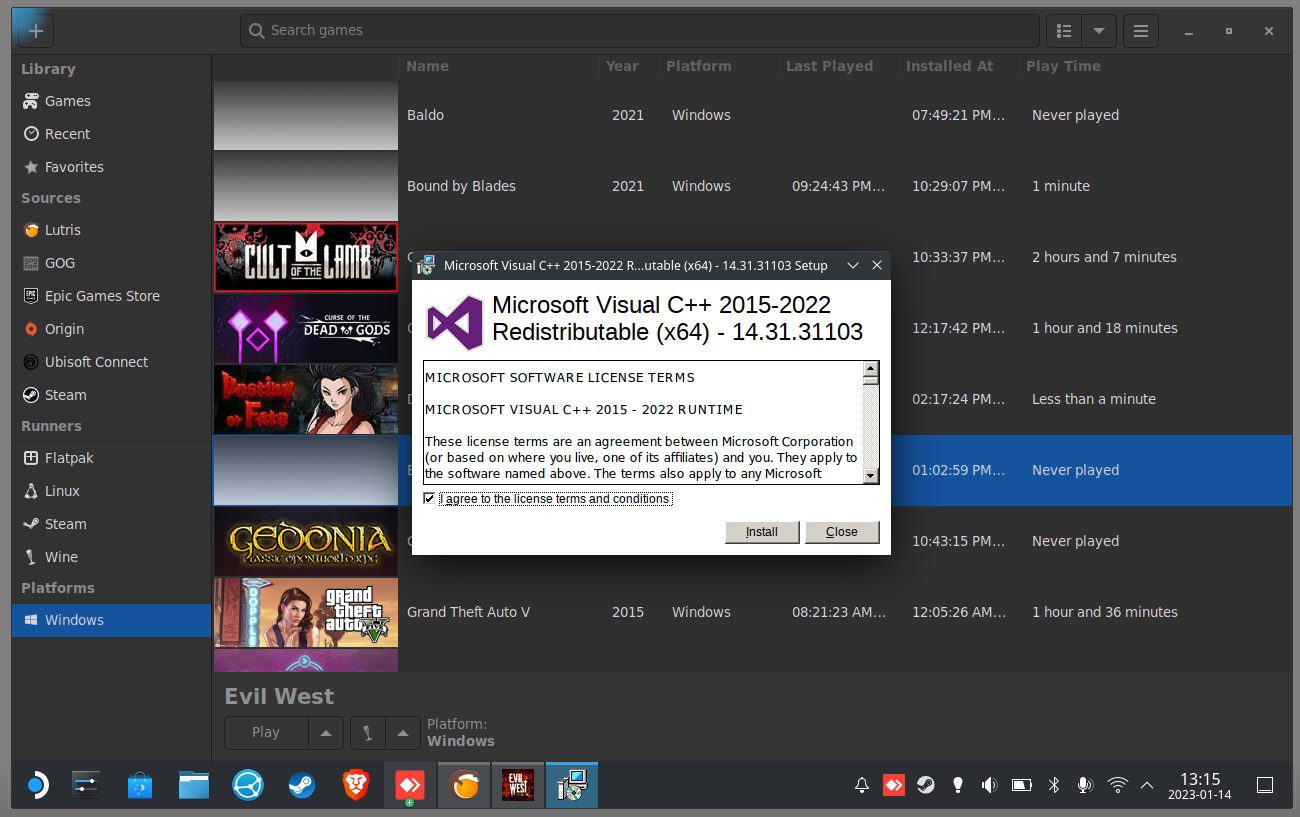This screenshot has width=1300, height=817.
Task: Open notifications bell in system tray
Action: point(862,786)
